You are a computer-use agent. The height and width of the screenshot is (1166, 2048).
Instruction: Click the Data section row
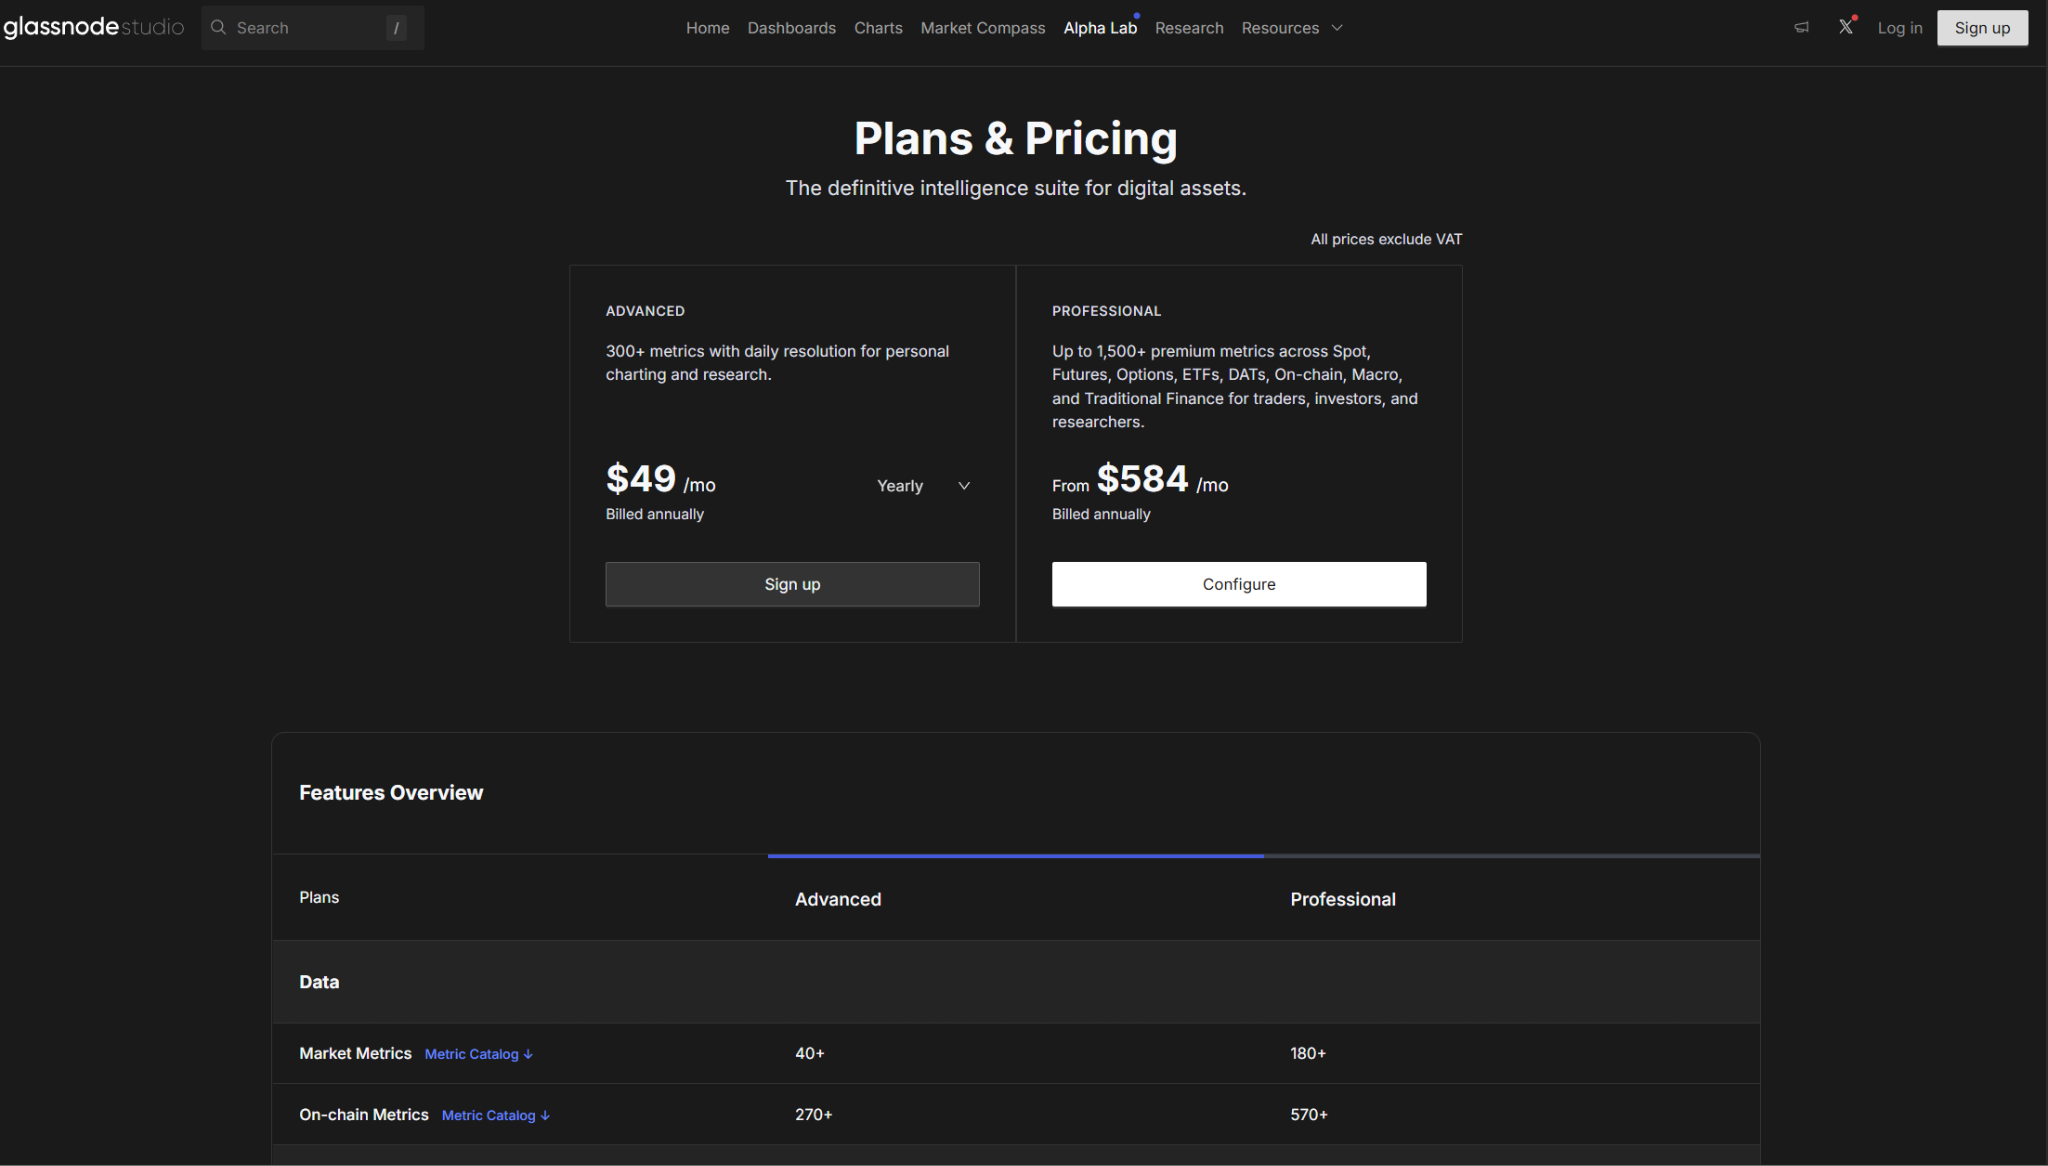pos(1015,982)
